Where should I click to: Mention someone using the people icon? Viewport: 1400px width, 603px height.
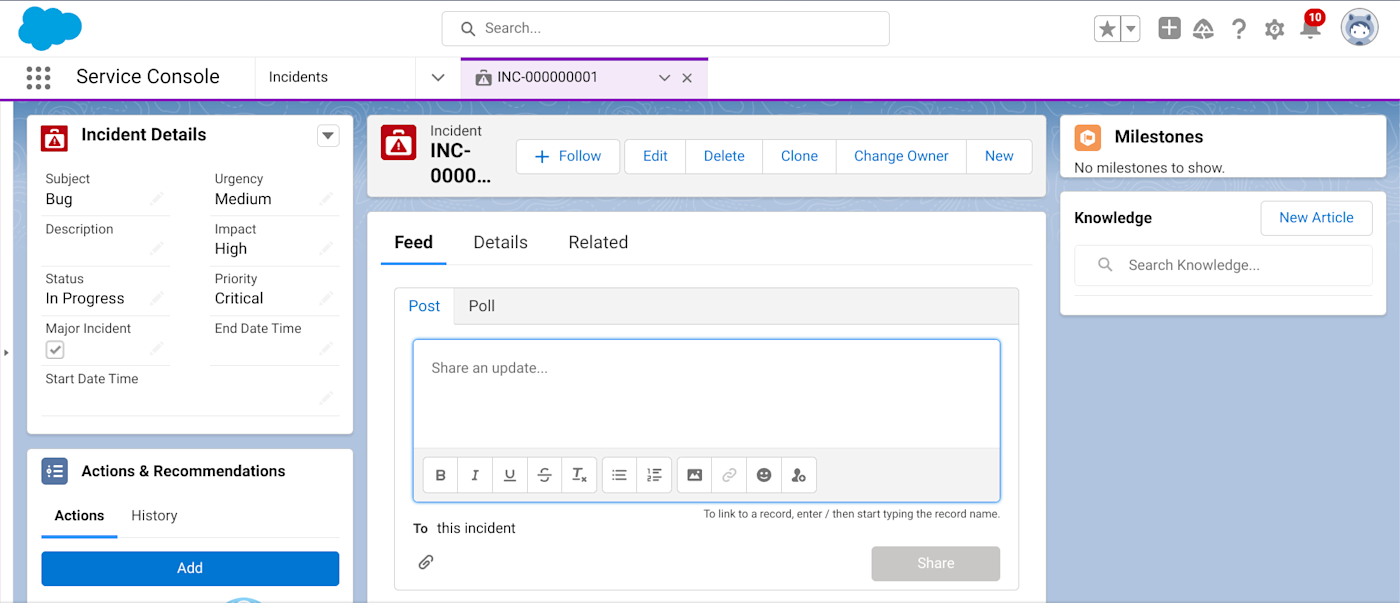click(x=798, y=475)
